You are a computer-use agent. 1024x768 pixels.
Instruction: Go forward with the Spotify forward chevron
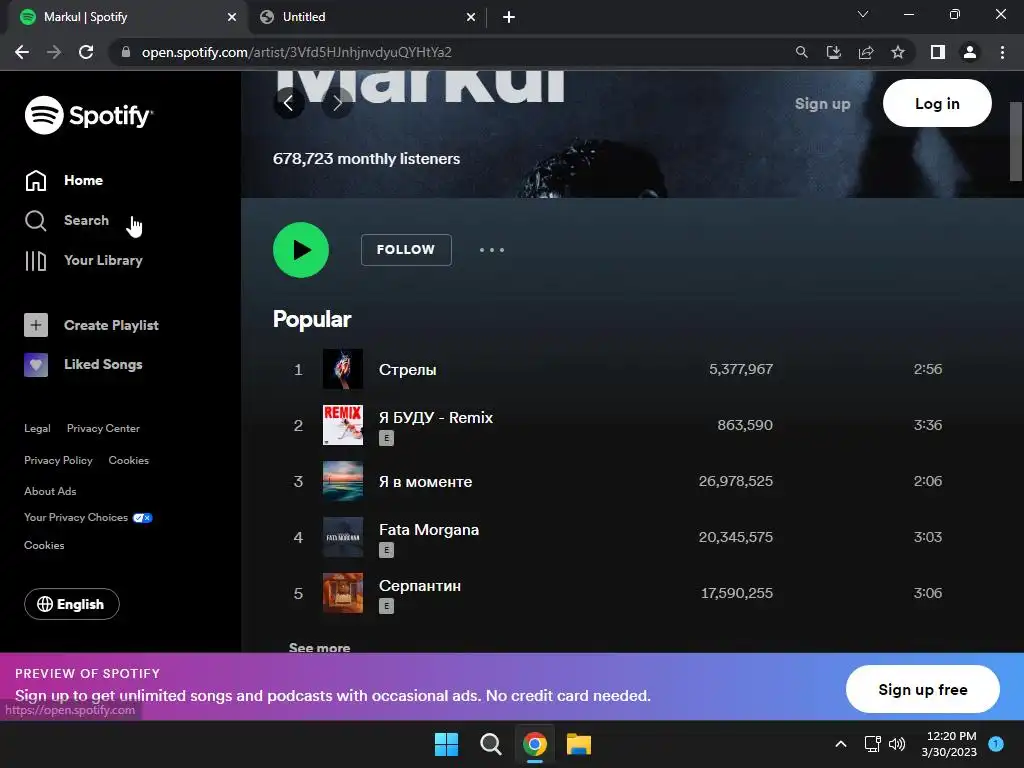click(337, 103)
